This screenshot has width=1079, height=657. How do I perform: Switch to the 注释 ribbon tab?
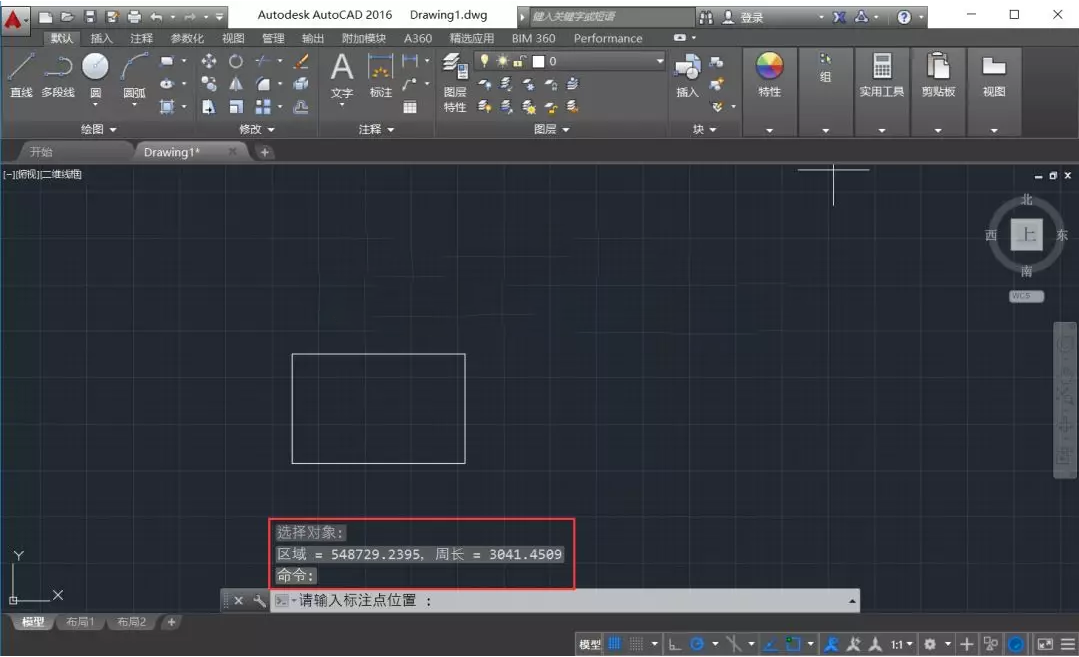[x=141, y=38]
